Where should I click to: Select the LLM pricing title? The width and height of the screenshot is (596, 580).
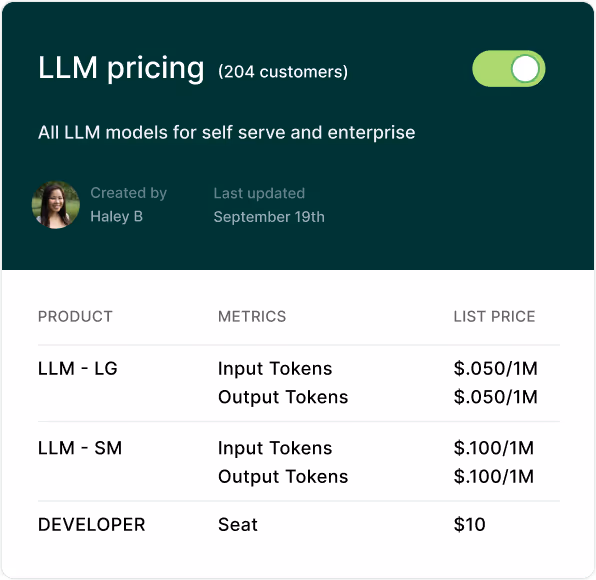tap(121, 68)
